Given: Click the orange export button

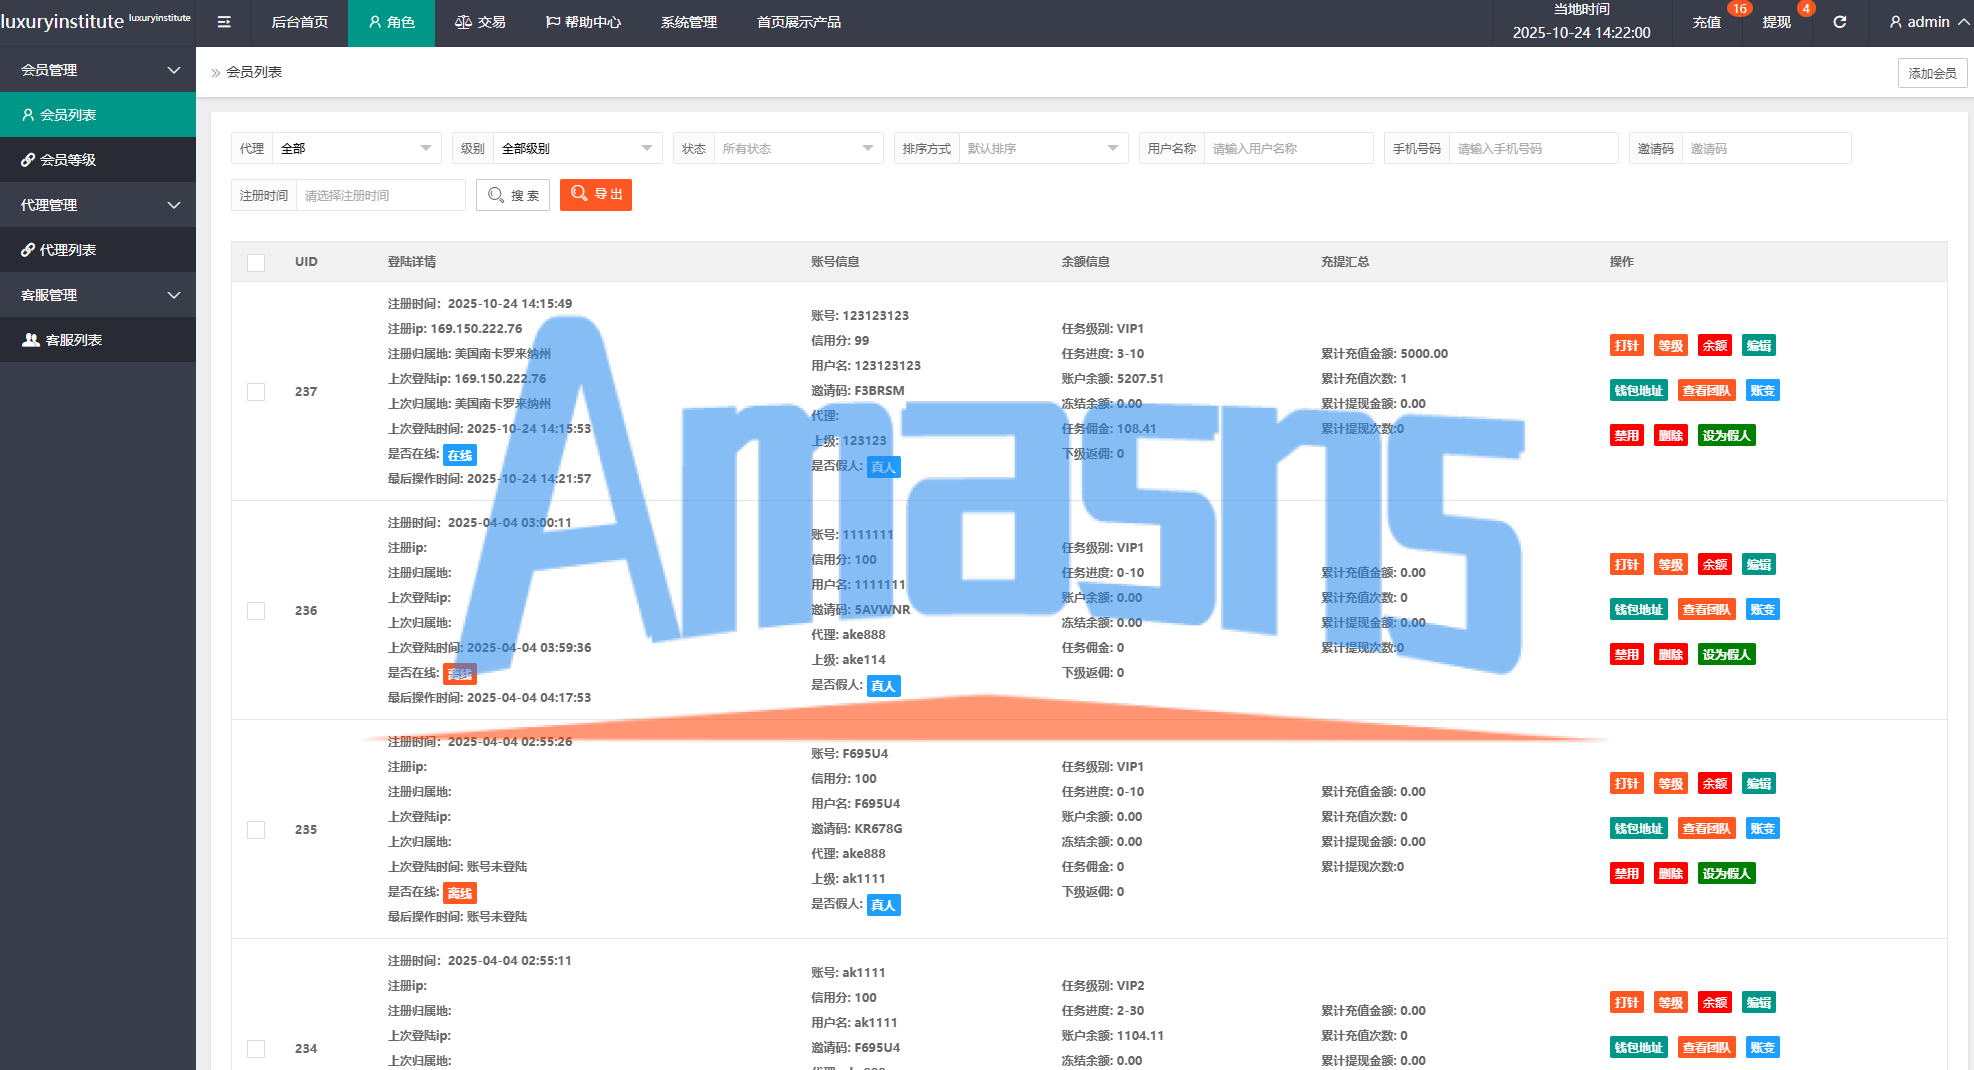Looking at the screenshot, I should pyautogui.click(x=596, y=195).
